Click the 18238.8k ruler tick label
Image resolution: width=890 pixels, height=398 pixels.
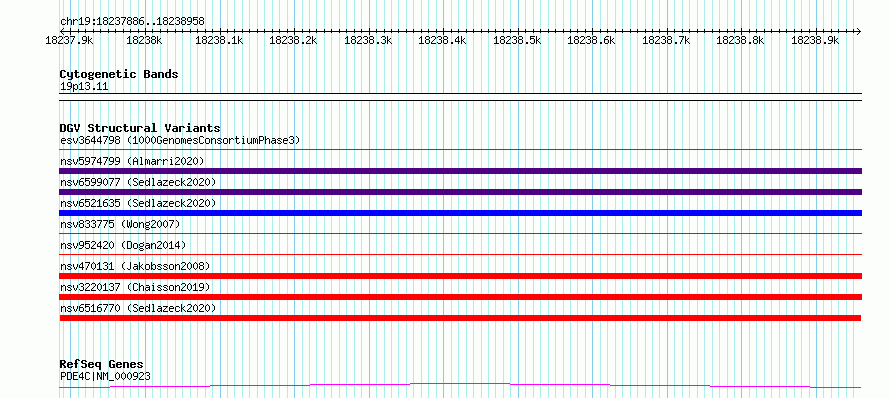(741, 40)
